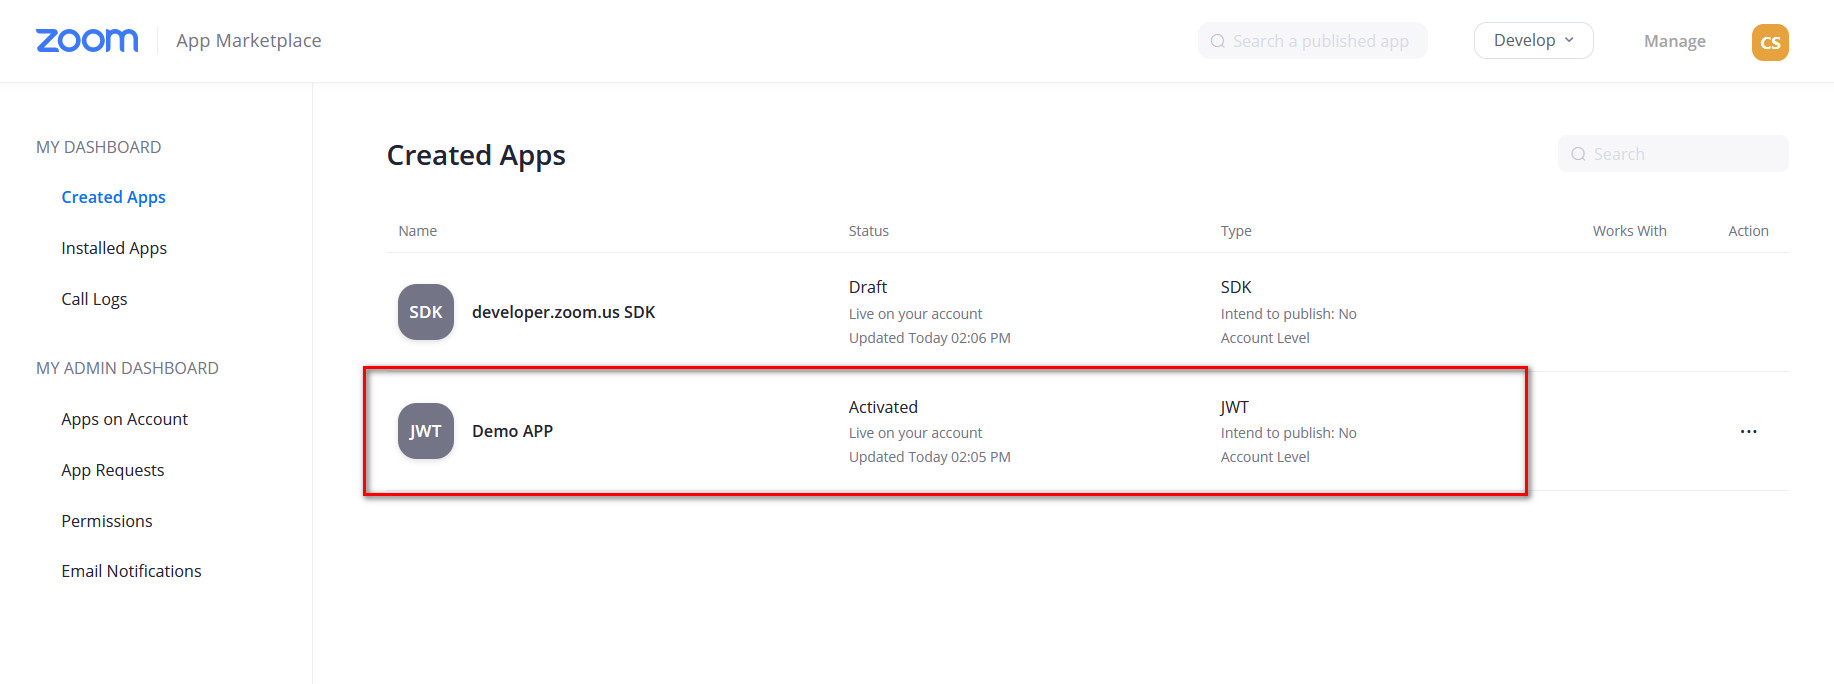This screenshot has width=1834, height=684.
Task: Open Installed Apps in the sidebar
Action: [114, 248]
